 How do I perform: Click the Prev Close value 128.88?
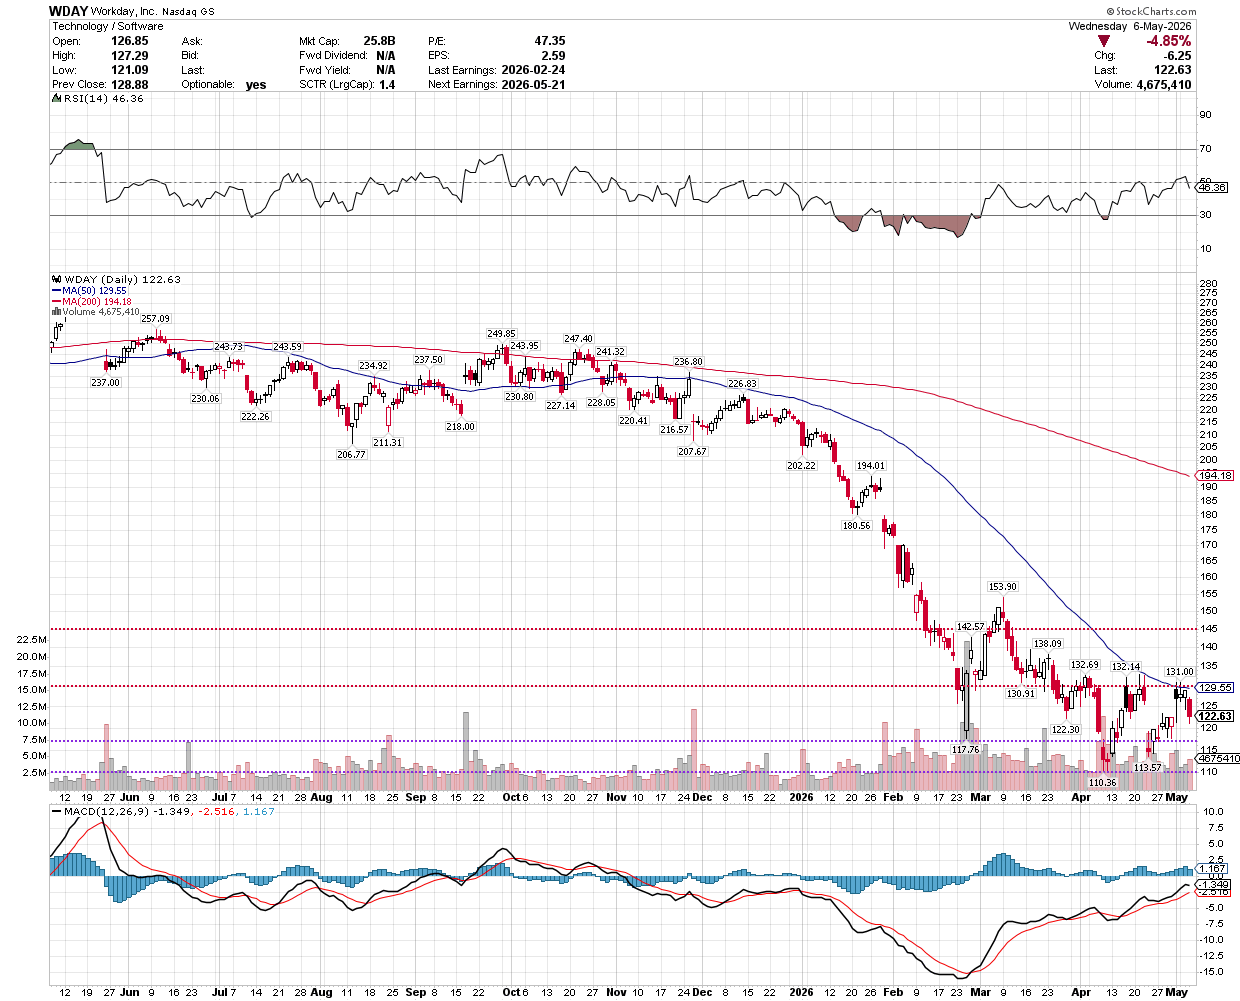pyautogui.click(x=130, y=85)
